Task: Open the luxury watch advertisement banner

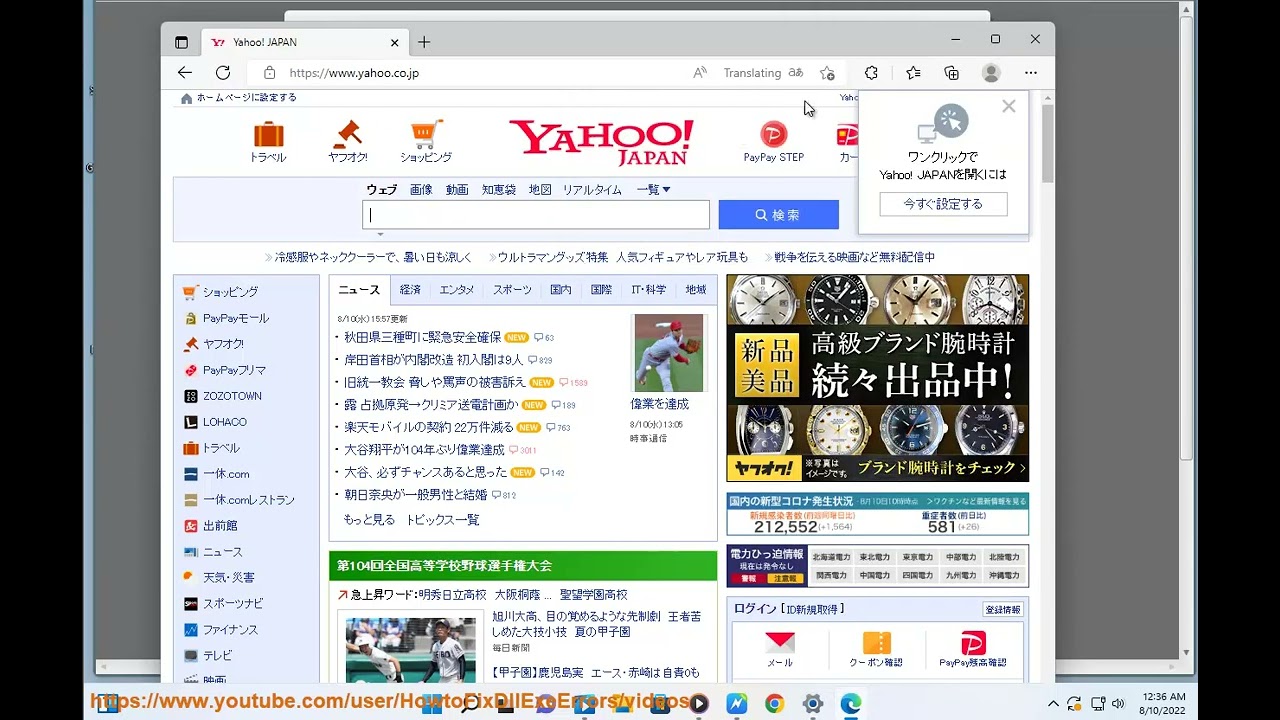Action: click(x=877, y=378)
